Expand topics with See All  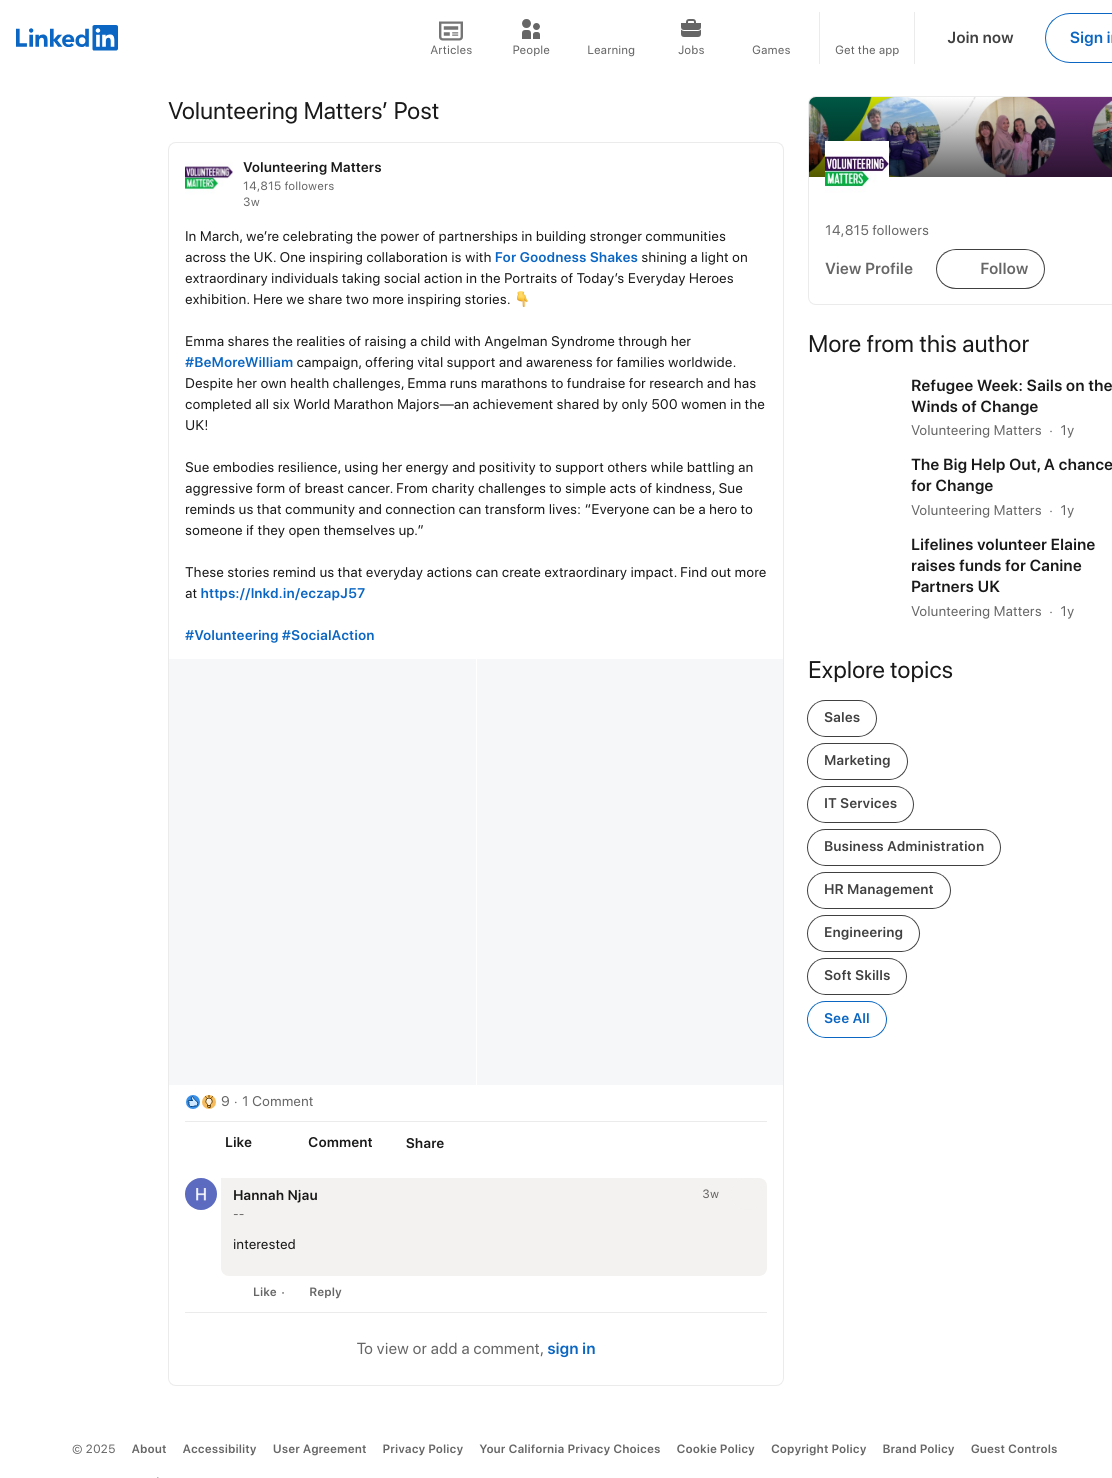tap(847, 1019)
